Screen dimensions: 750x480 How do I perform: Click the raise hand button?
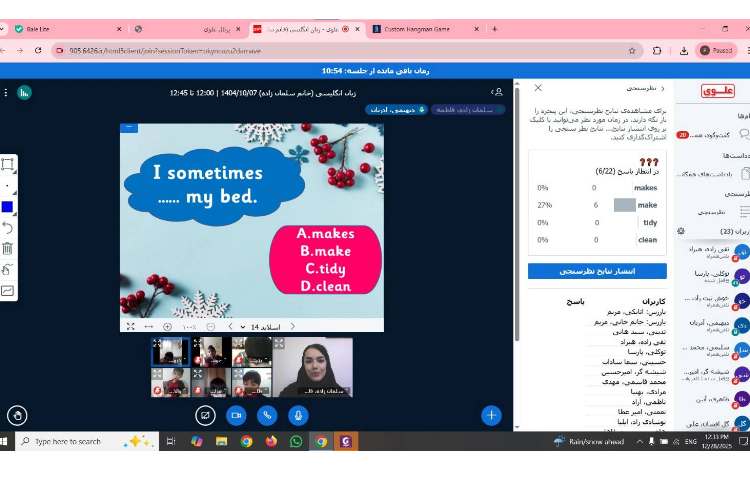coord(16,414)
